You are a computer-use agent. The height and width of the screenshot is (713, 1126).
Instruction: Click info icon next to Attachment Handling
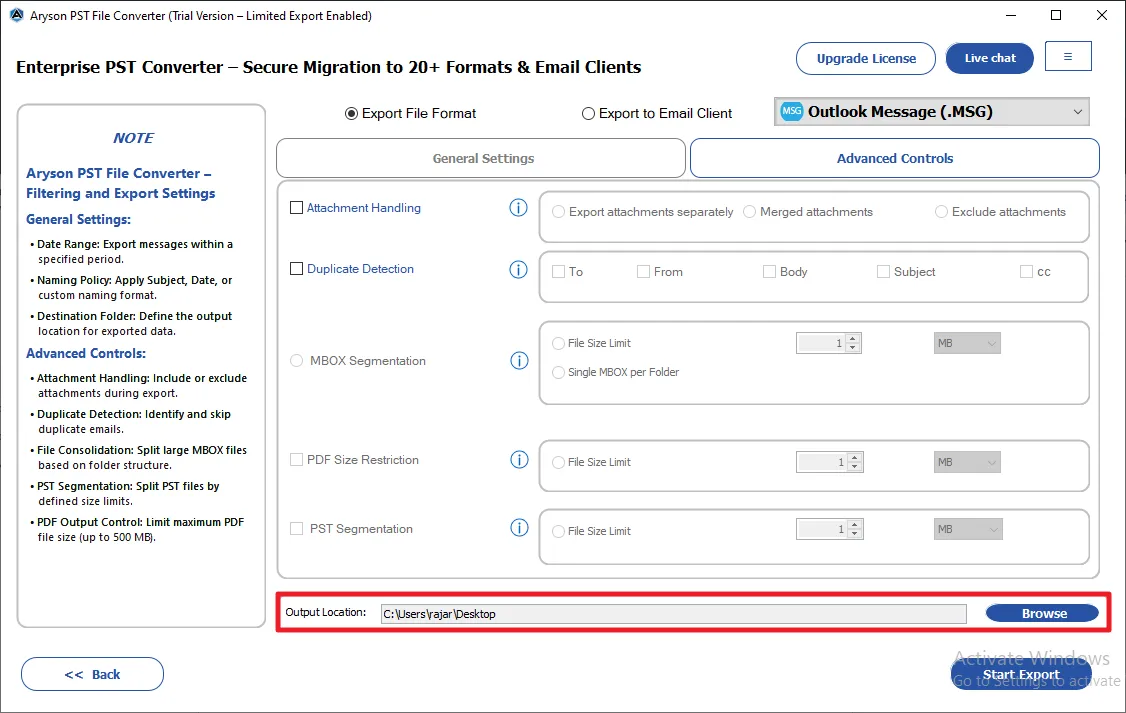[518, 208]
